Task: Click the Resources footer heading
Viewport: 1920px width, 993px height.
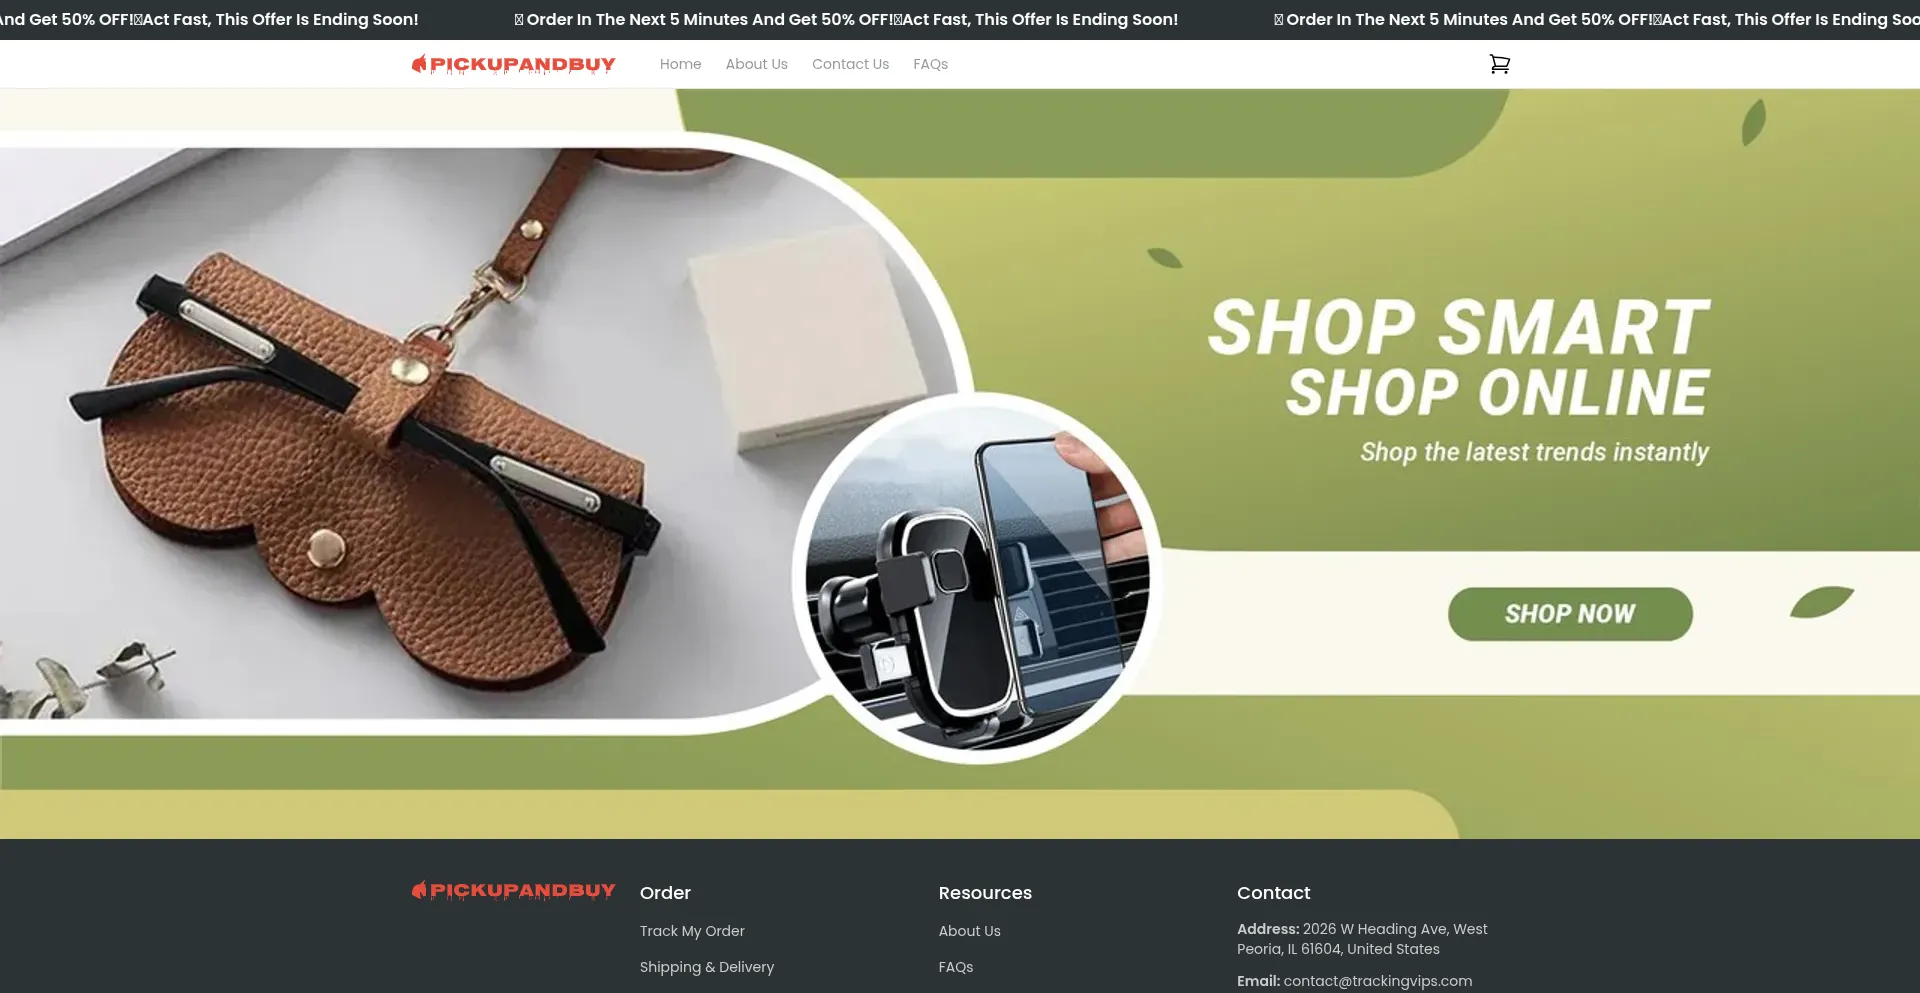Action: 985,893
